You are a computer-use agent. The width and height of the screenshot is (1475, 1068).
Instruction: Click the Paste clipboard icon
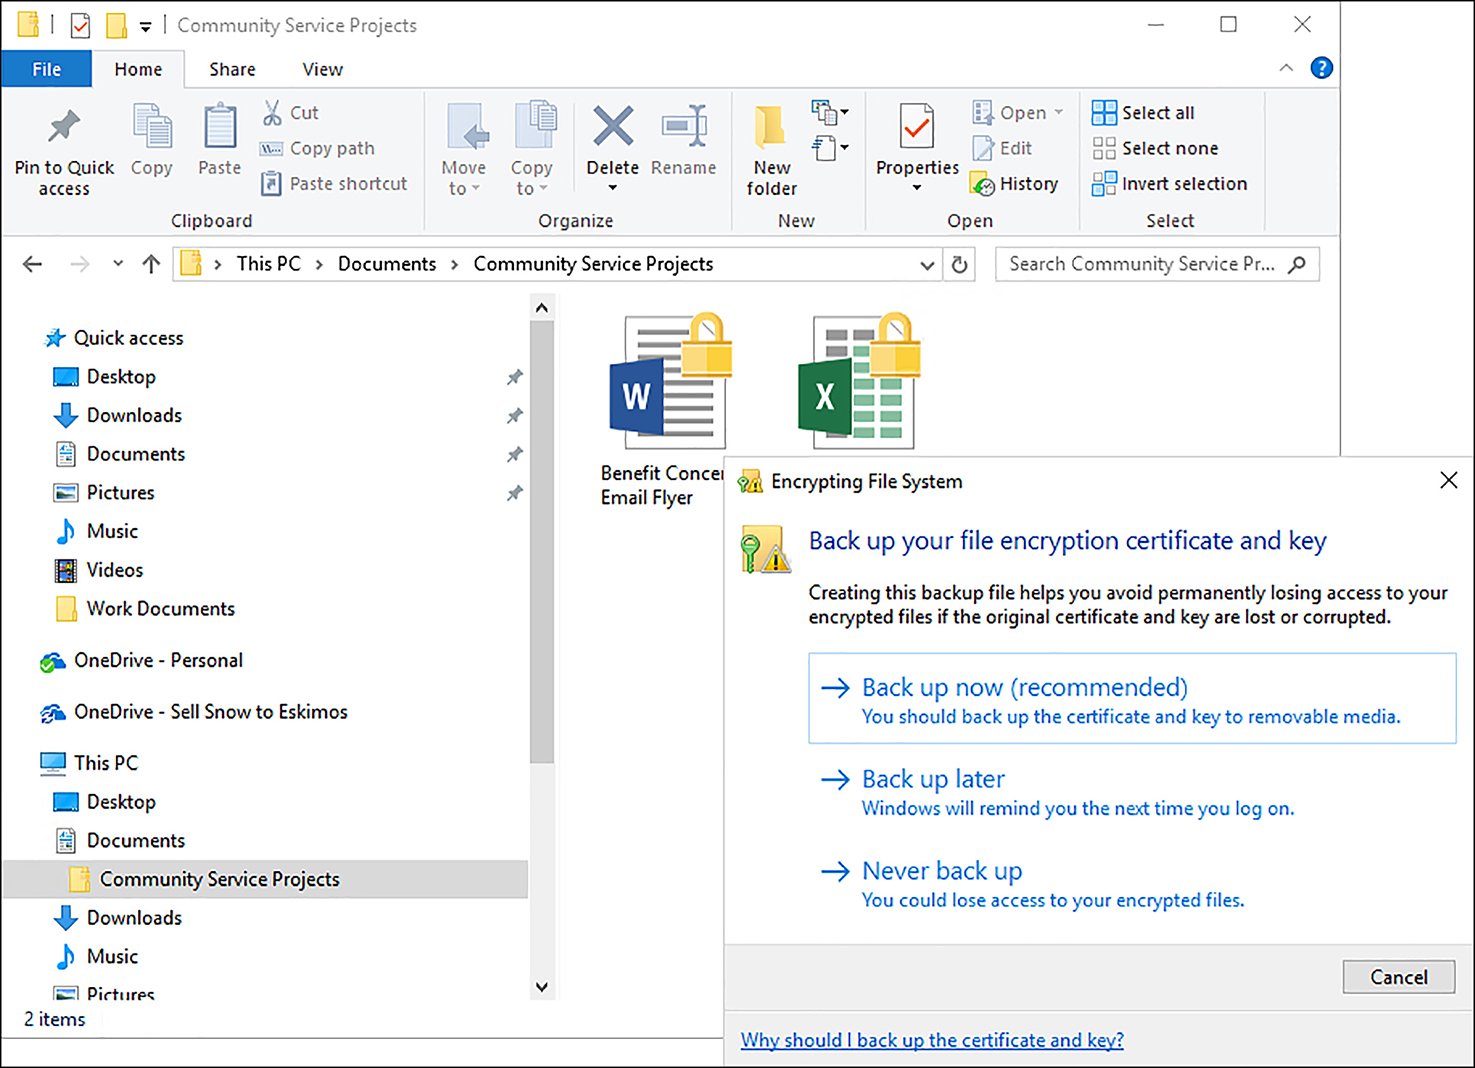point(220,128)
